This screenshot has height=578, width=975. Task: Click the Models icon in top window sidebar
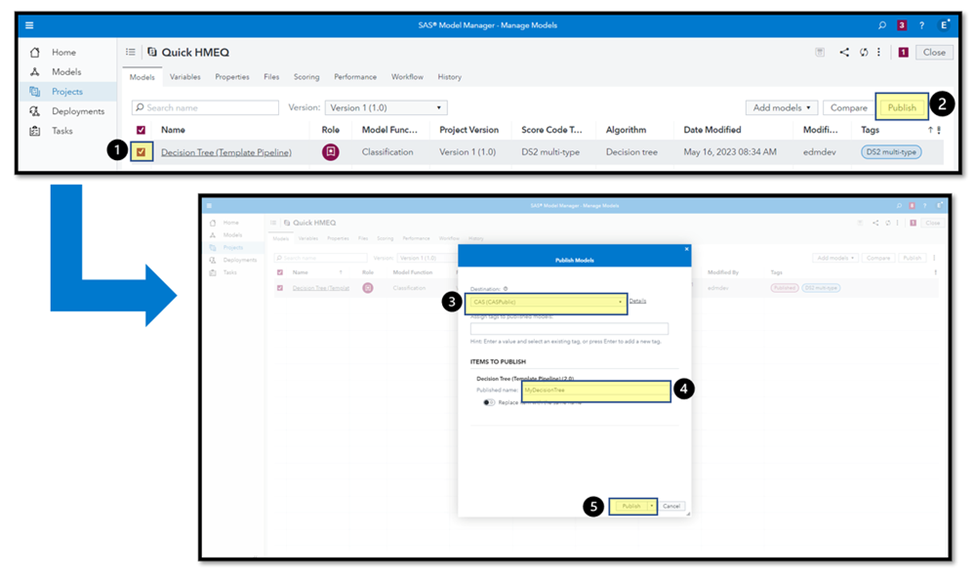pos(35,72)
